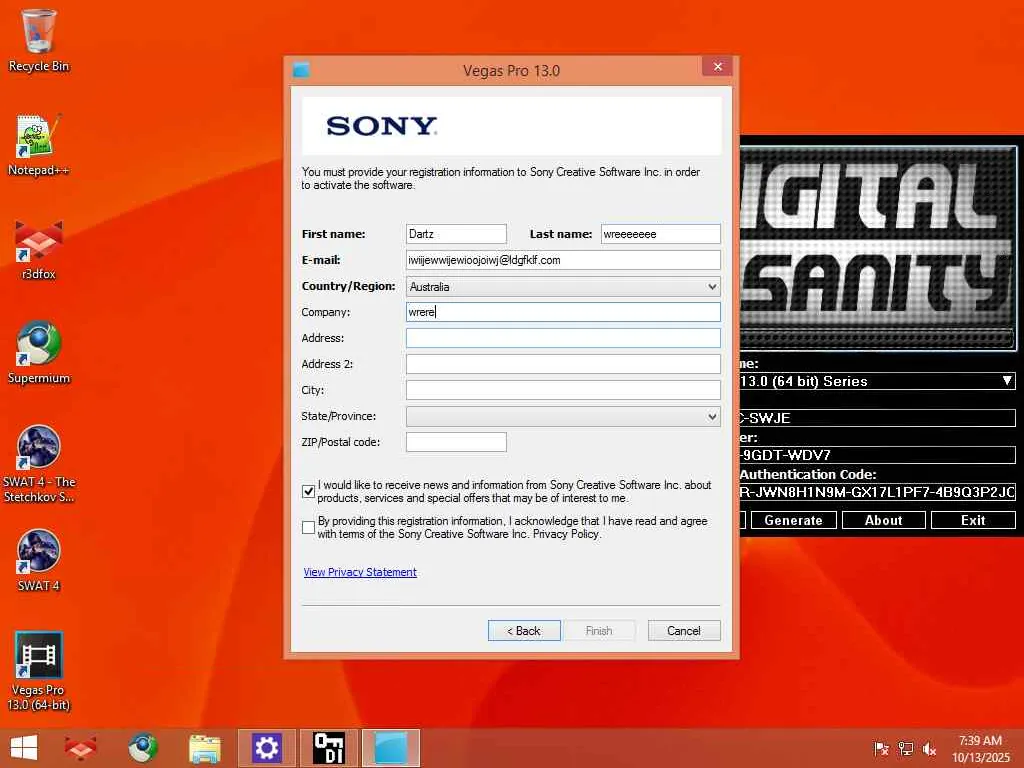Click the City field

coord(563,390)
